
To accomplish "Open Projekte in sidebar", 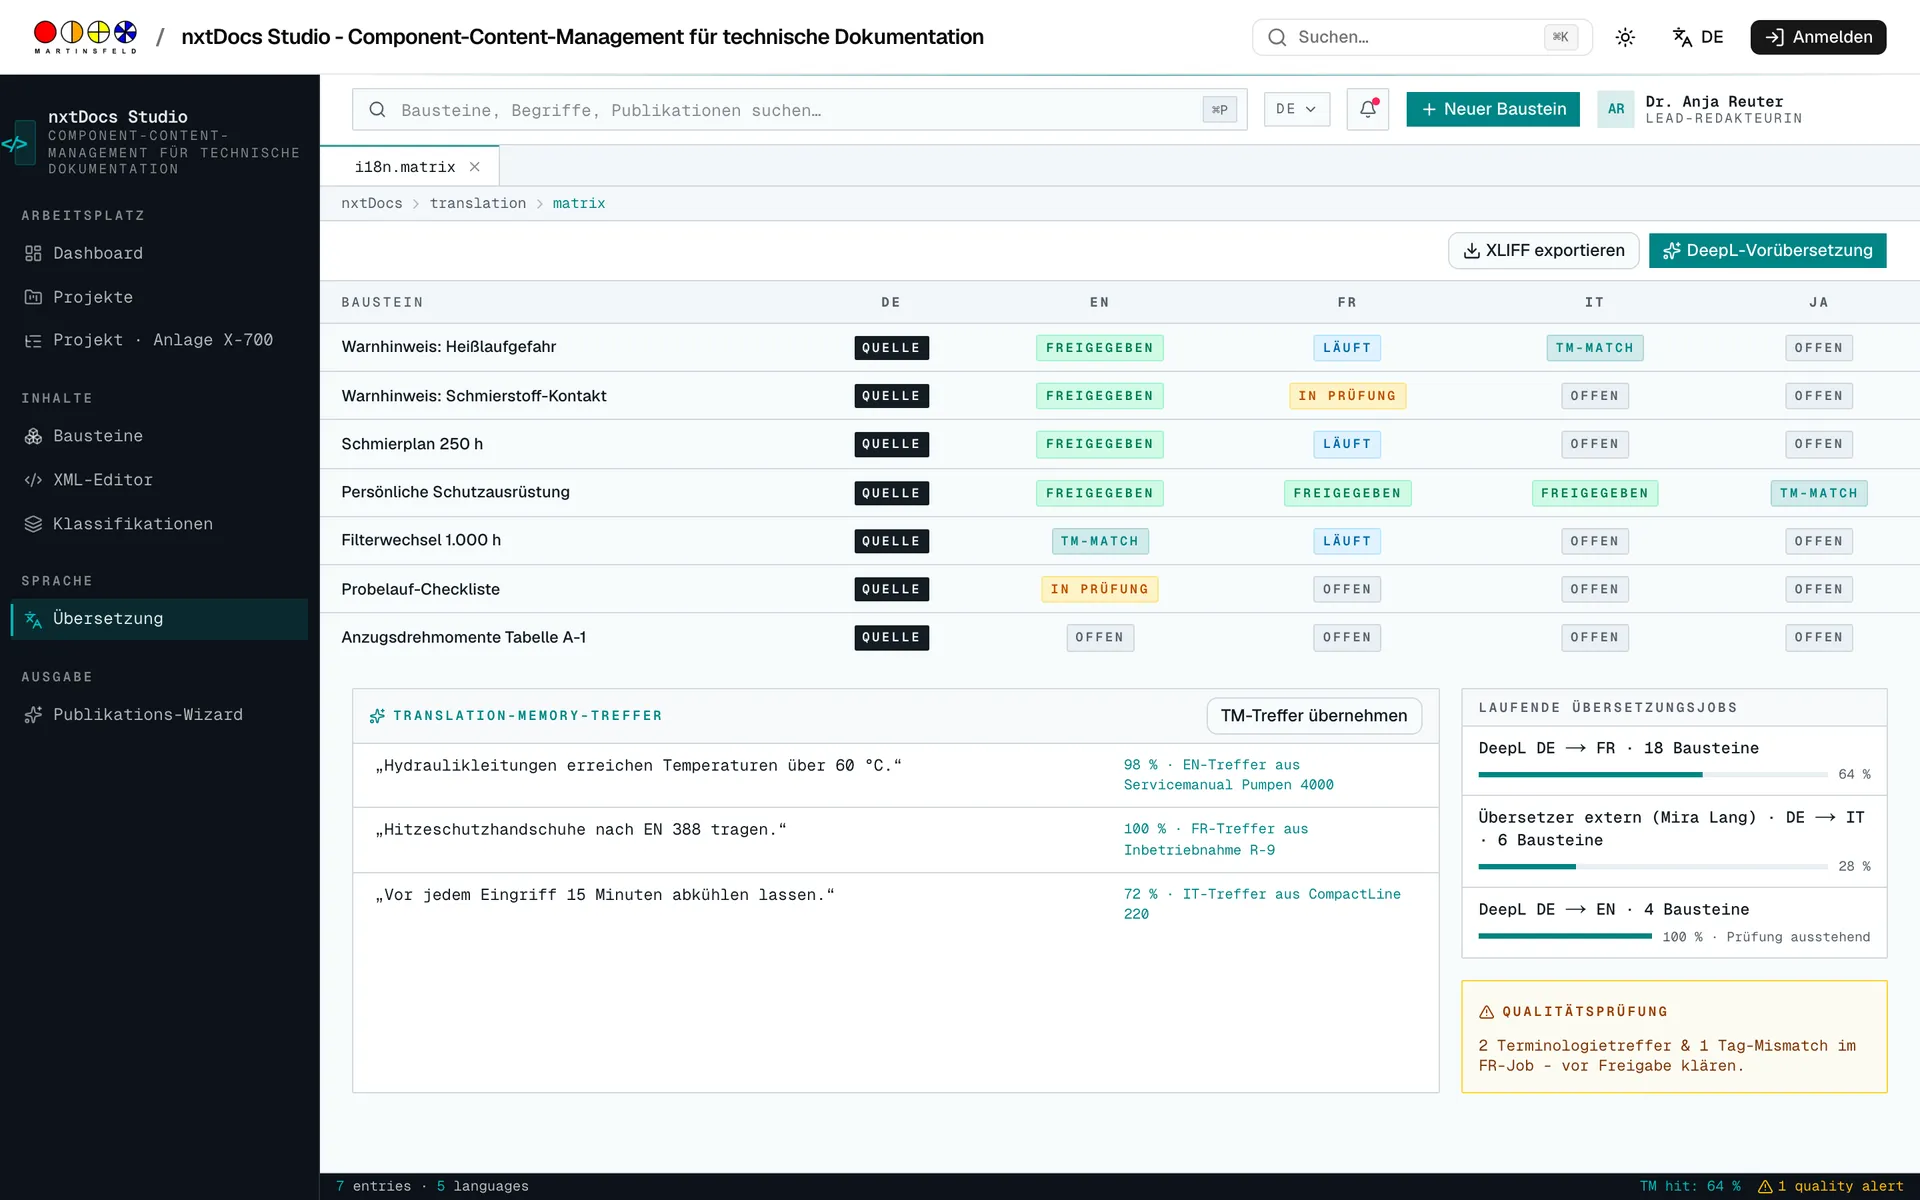I will coord(160,297).
